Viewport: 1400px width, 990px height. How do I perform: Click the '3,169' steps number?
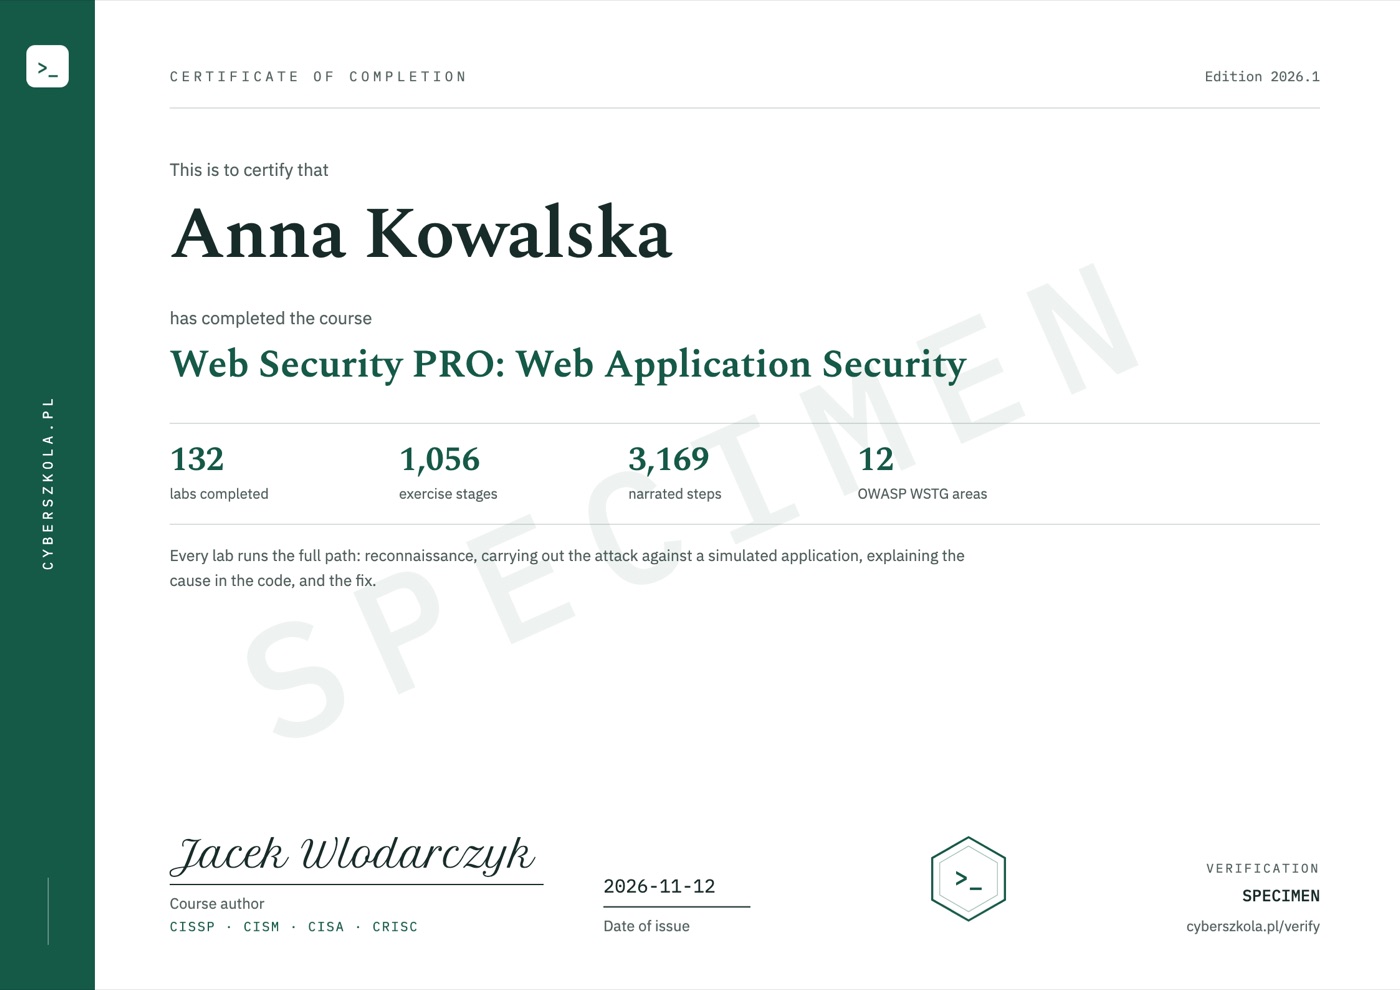(668, 459)
